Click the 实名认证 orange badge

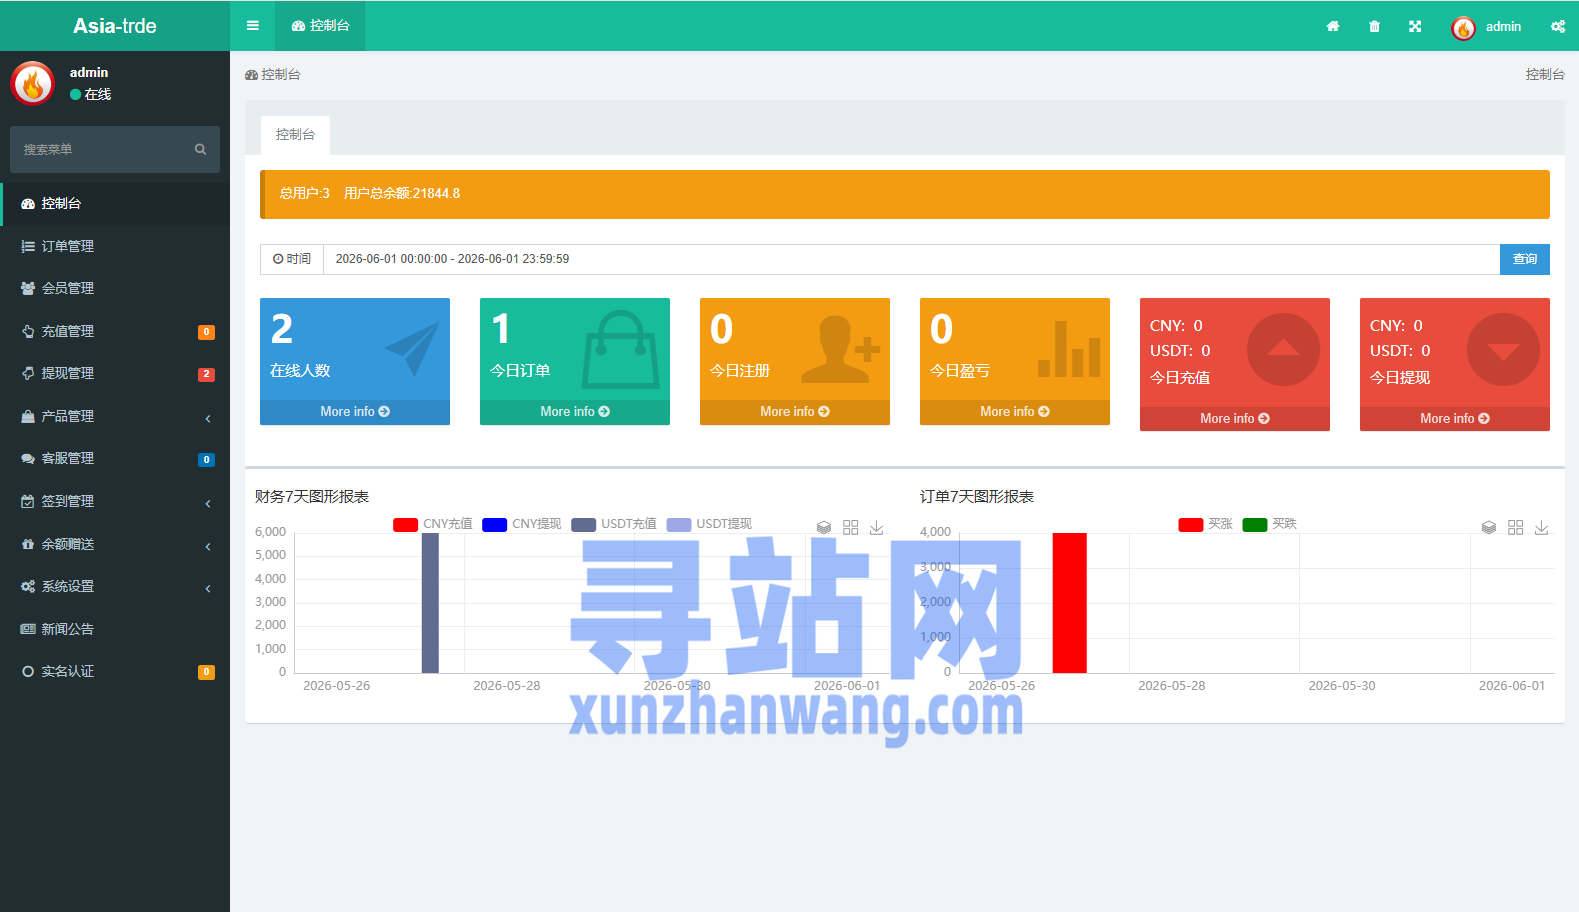coord(206,672)
